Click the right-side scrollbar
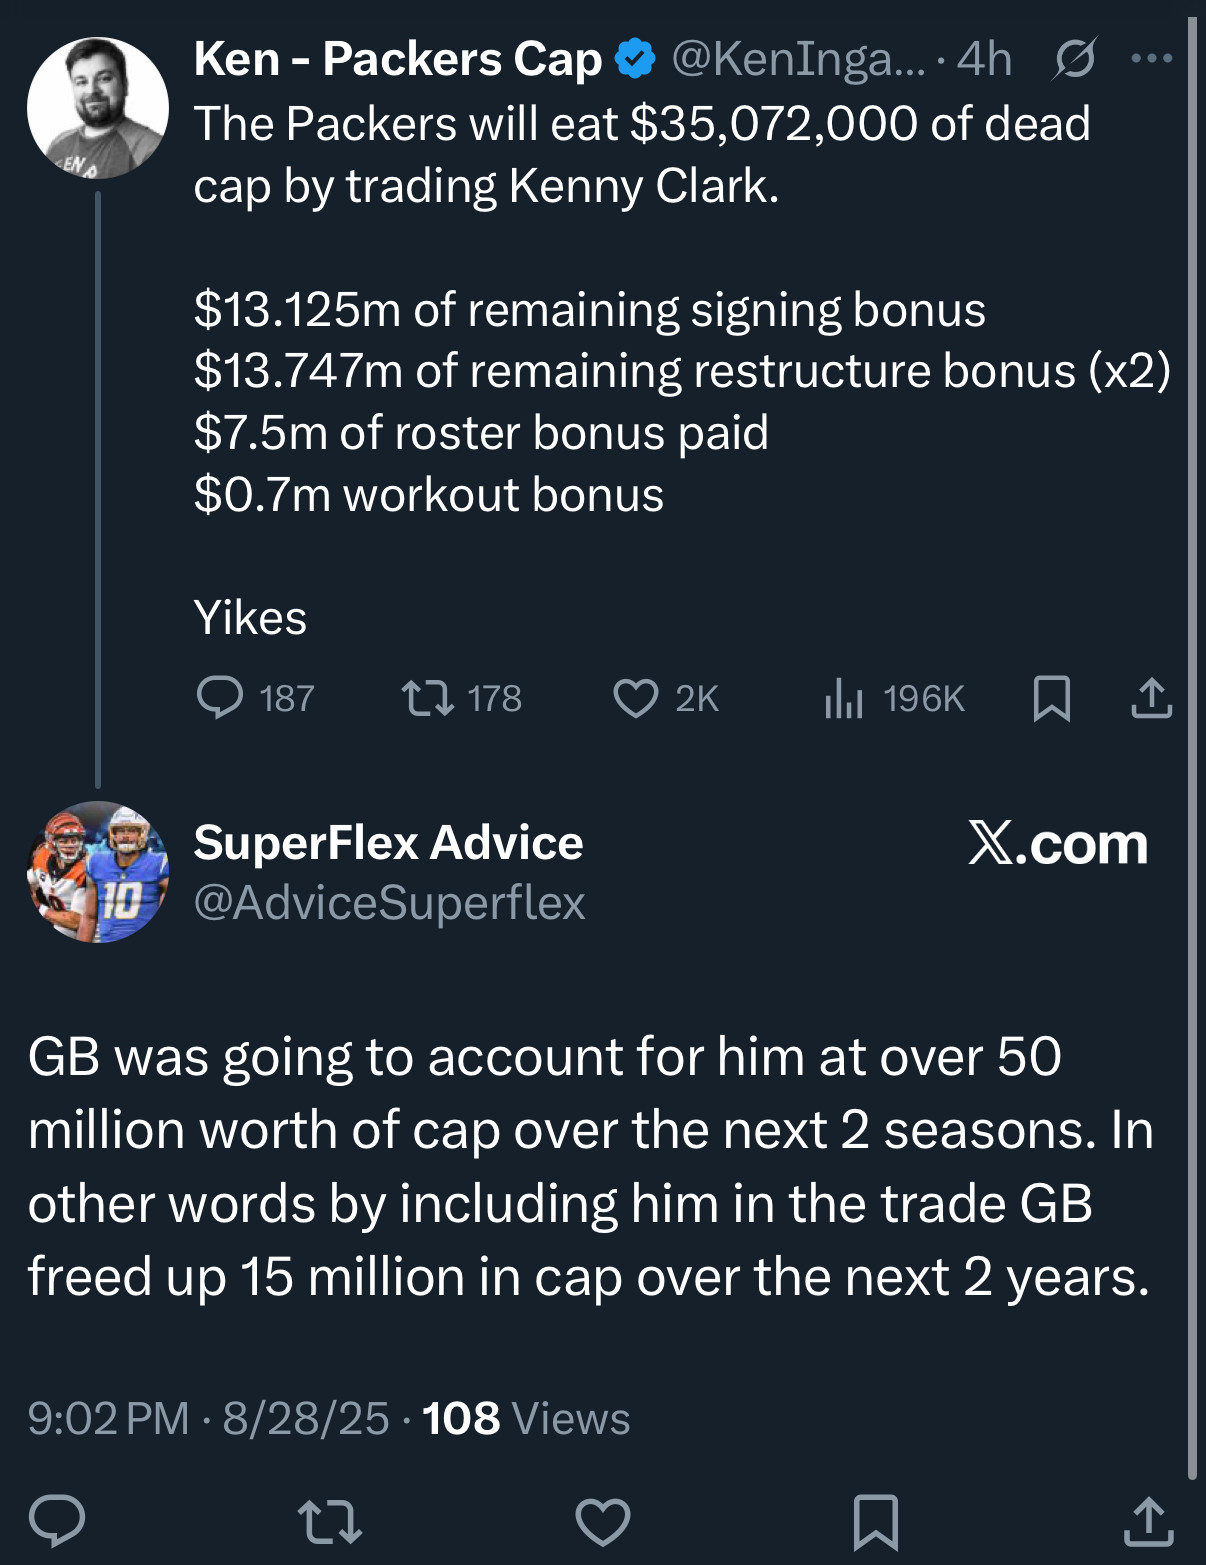1206x1565 pixels. (1192, 748)
